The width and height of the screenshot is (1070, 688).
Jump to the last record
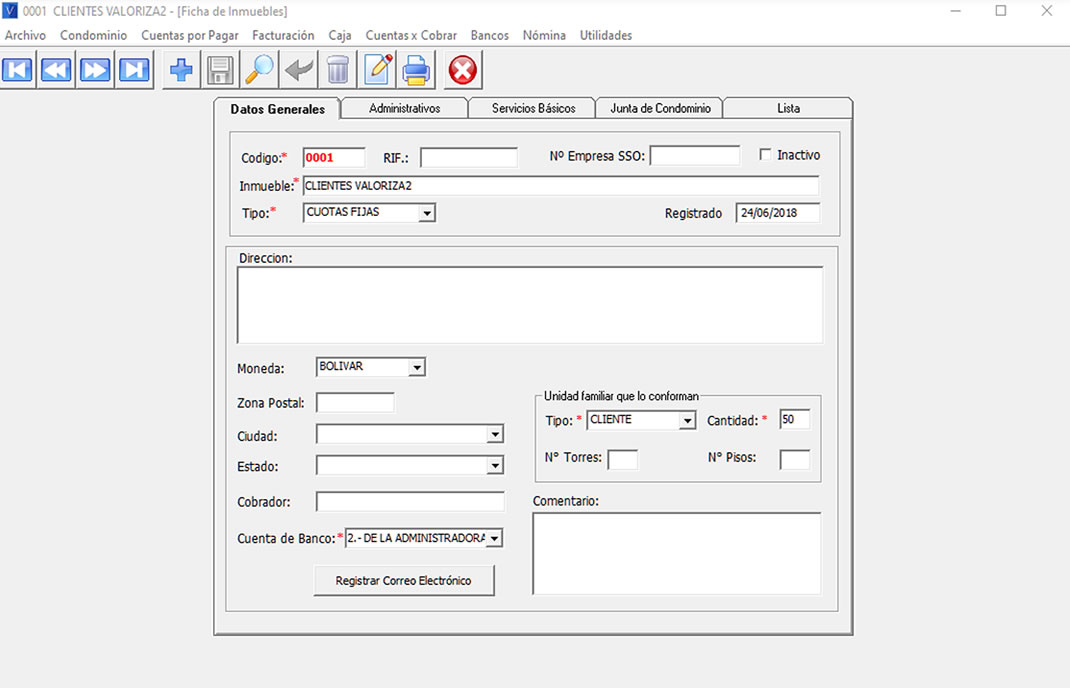click(133, 70)
